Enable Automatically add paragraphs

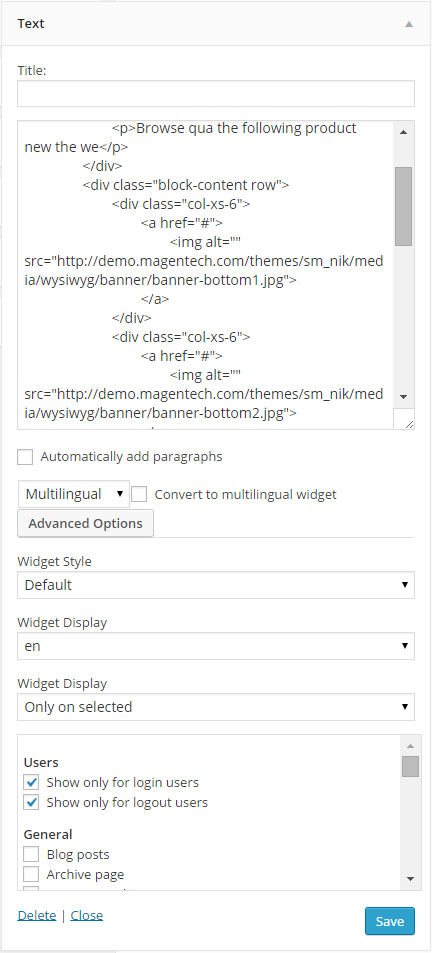tap(25, 457)
